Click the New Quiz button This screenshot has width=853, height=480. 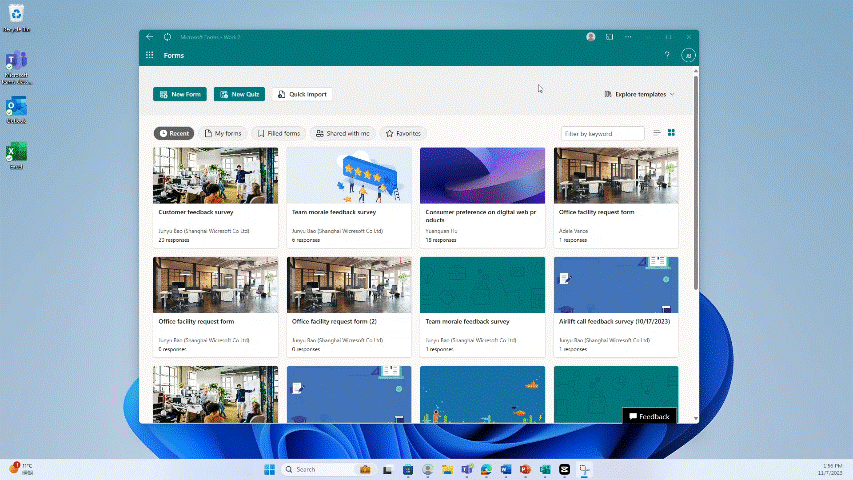[239, 94]
